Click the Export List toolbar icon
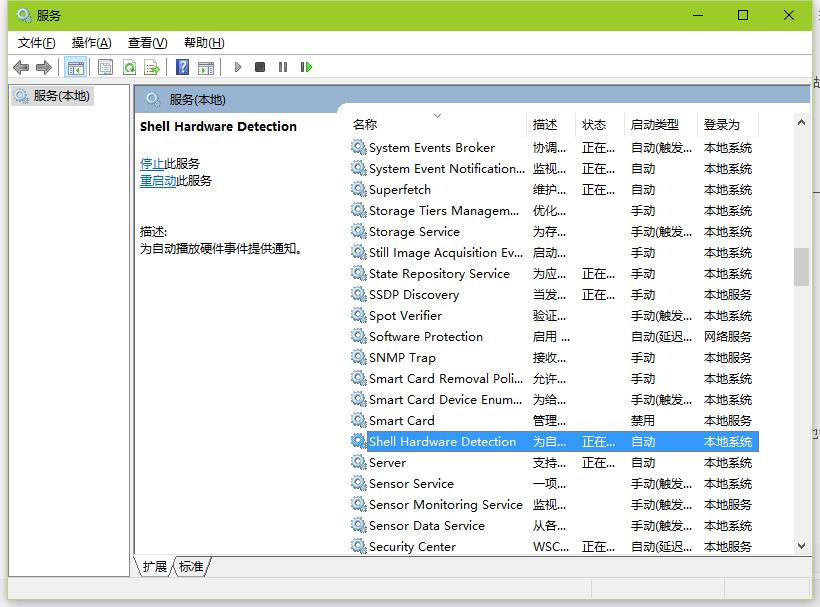The image size is (820, 607). 152,67
